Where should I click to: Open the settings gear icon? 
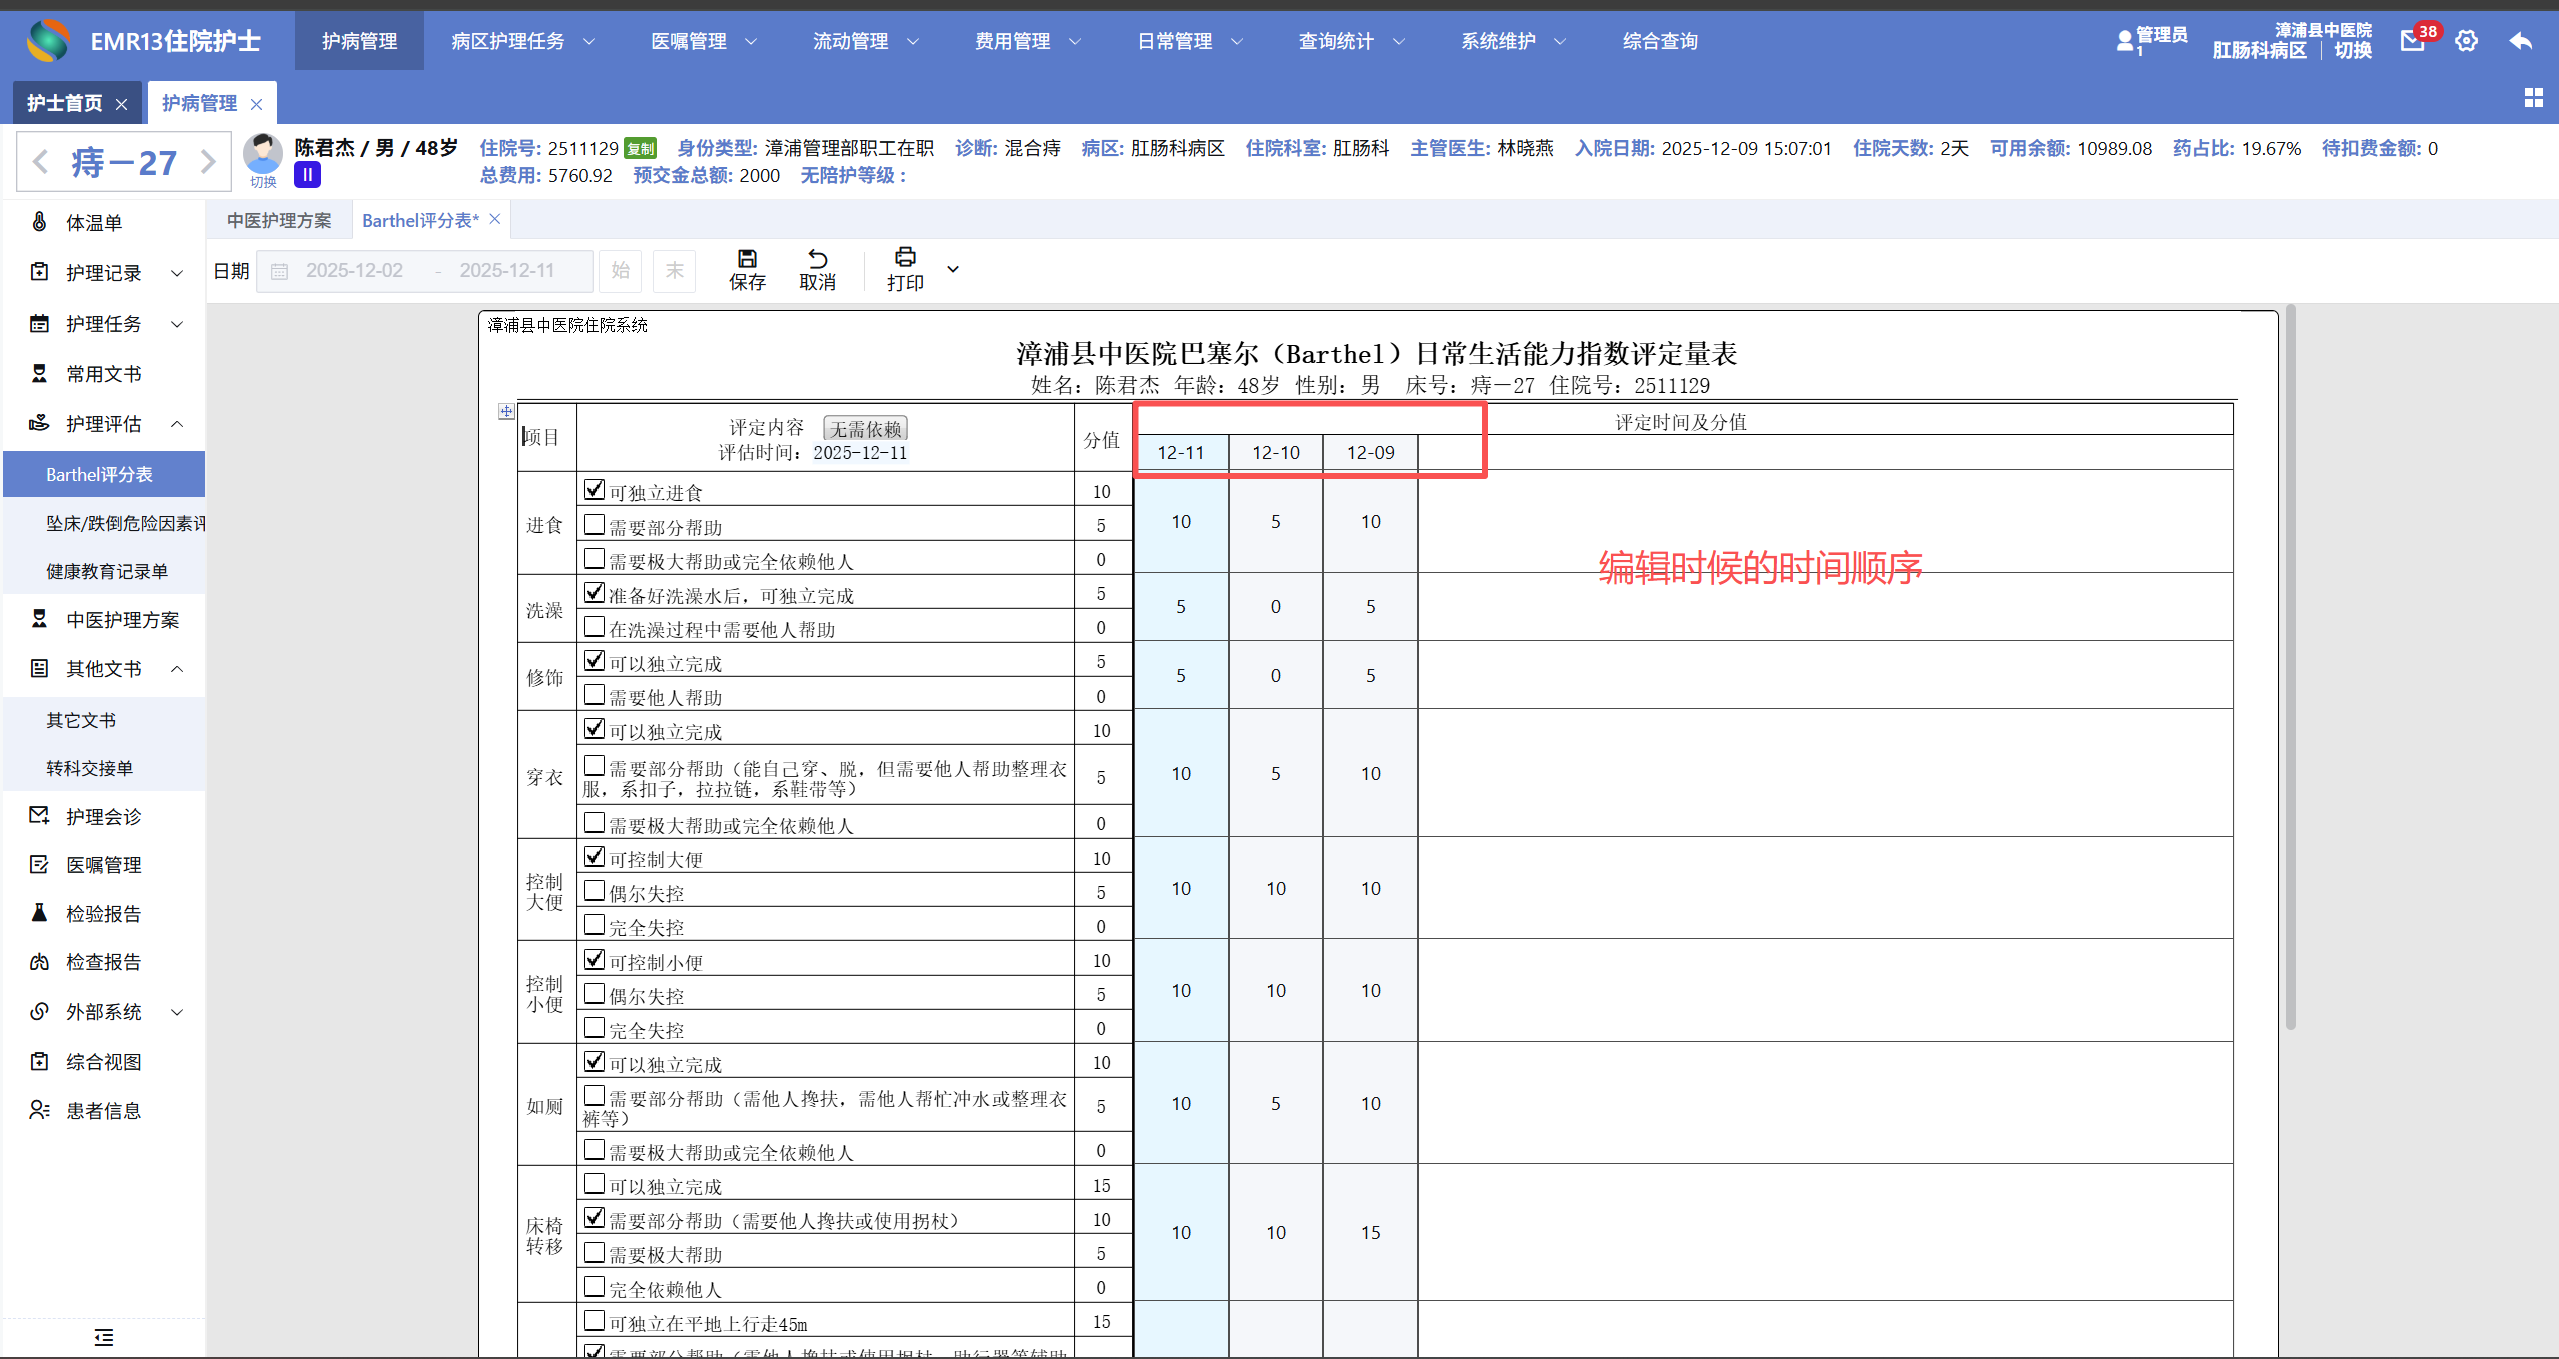point(2466,41)
